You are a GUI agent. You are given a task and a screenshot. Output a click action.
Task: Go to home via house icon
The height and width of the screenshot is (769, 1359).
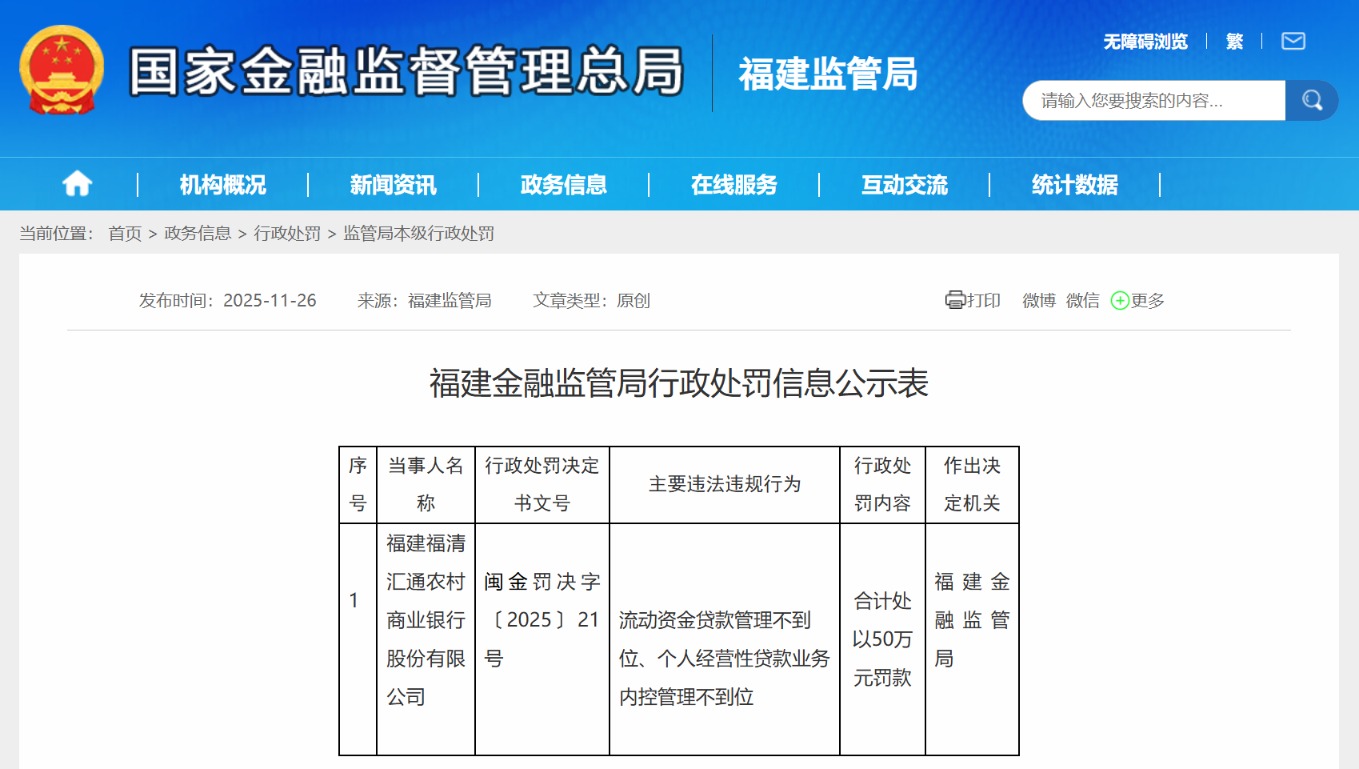point(77,184)
